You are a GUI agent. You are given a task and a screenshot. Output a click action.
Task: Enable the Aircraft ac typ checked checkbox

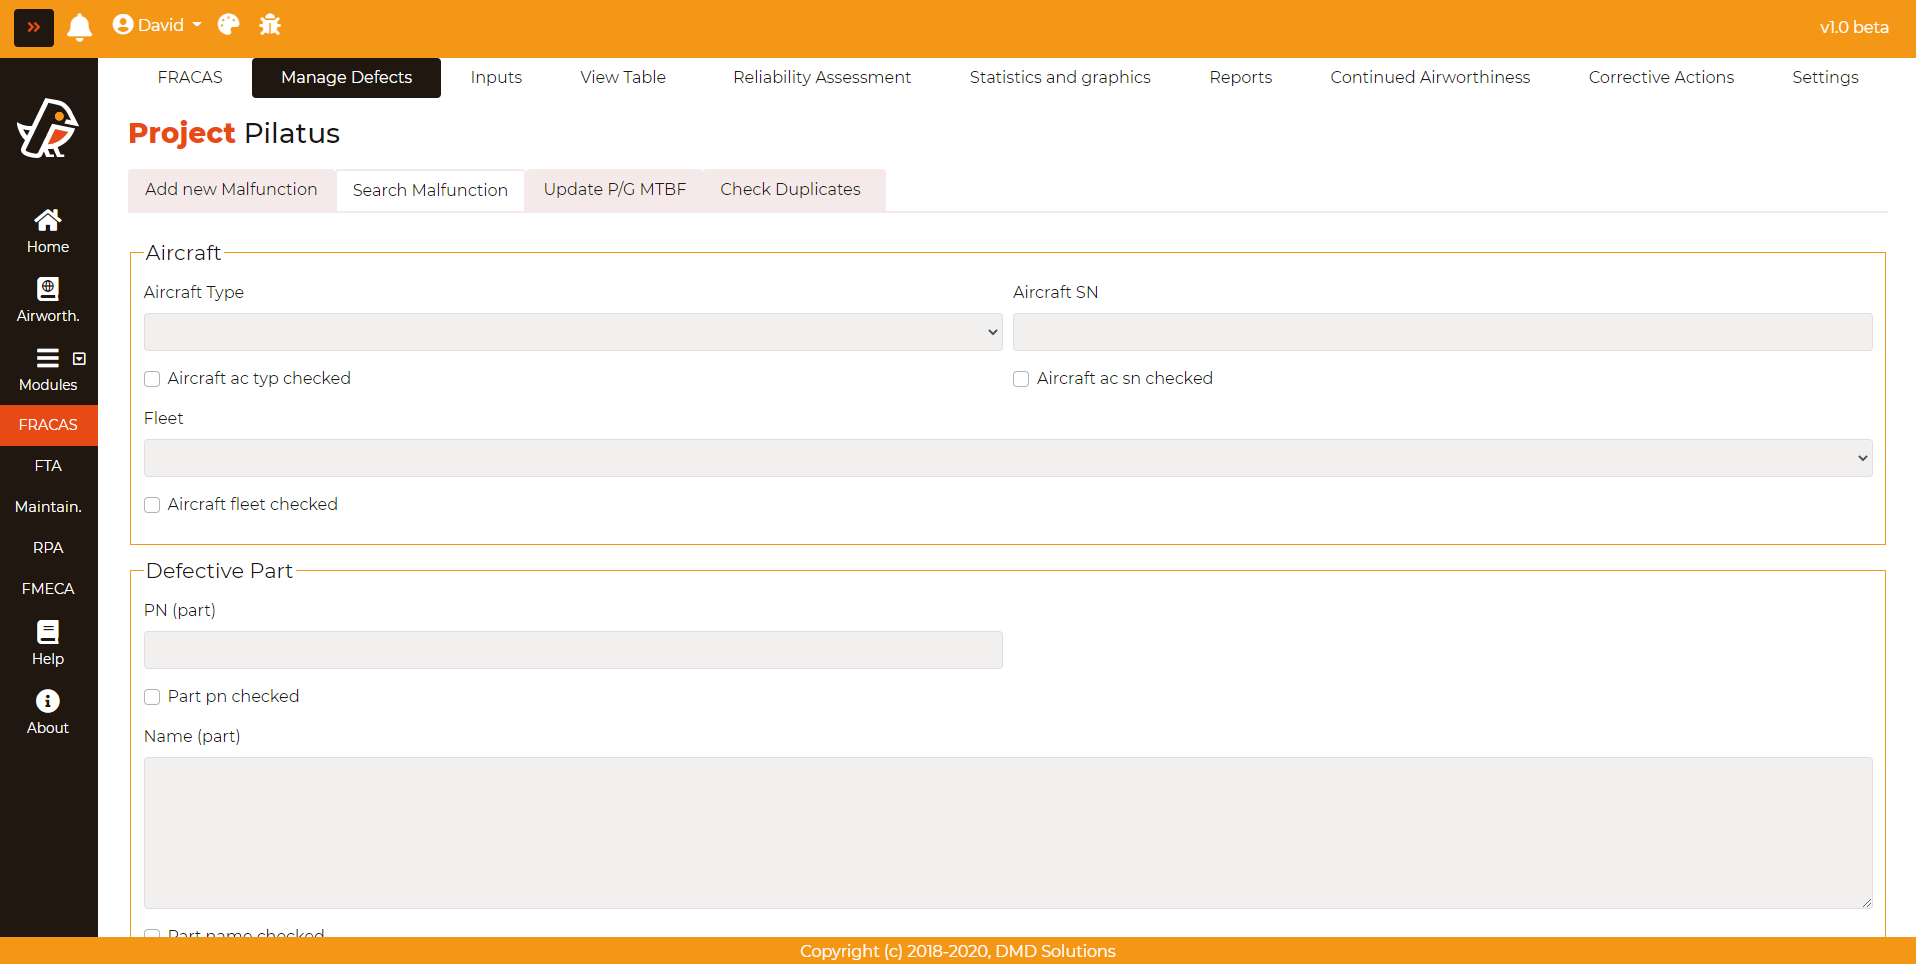[152, 379]
